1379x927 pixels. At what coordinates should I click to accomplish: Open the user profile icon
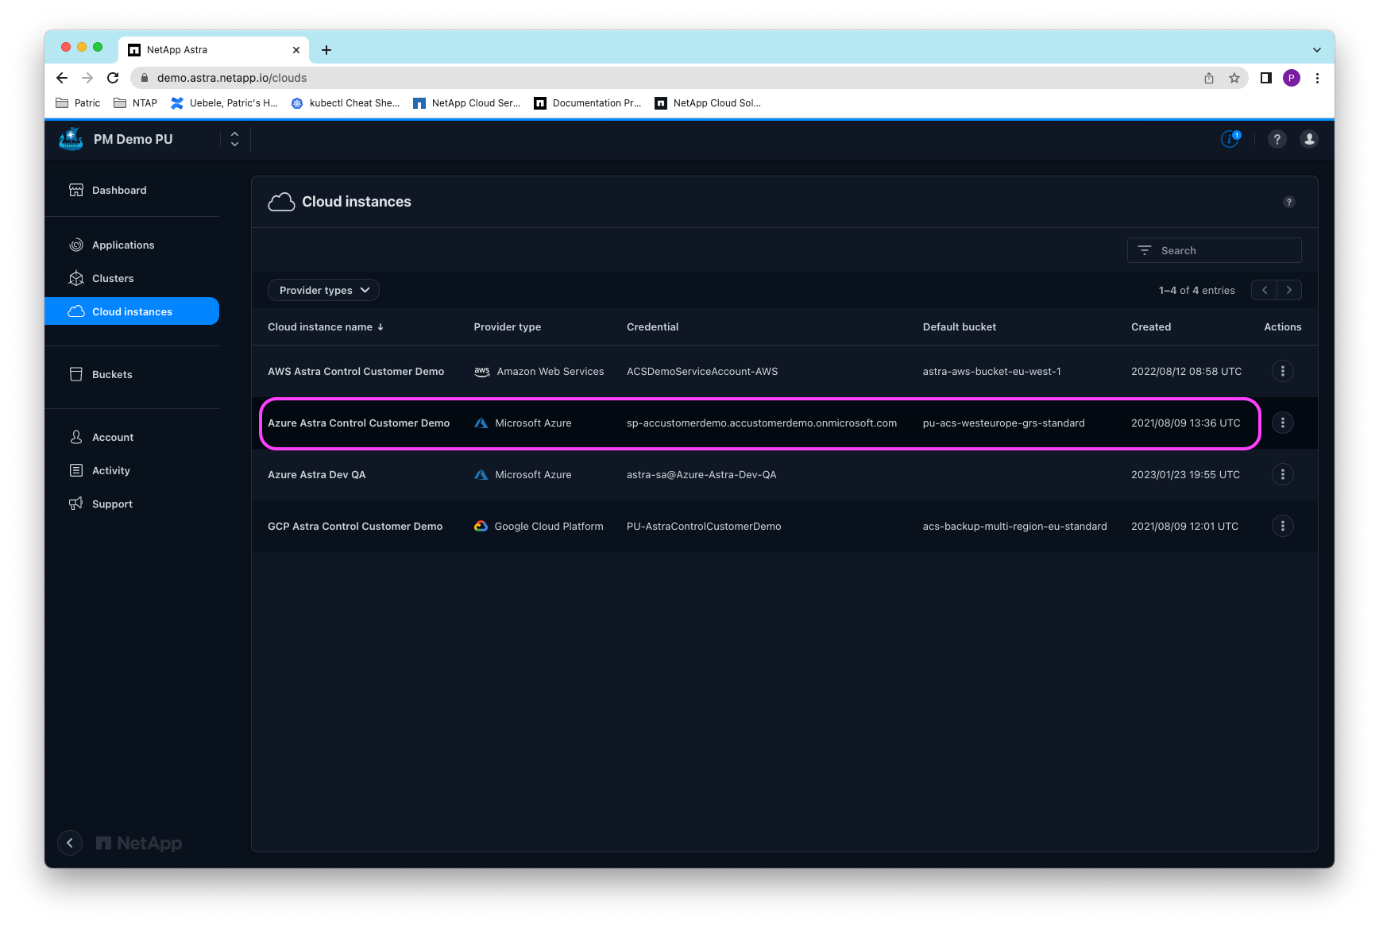pyautogui.click(x=1309, y=139)
